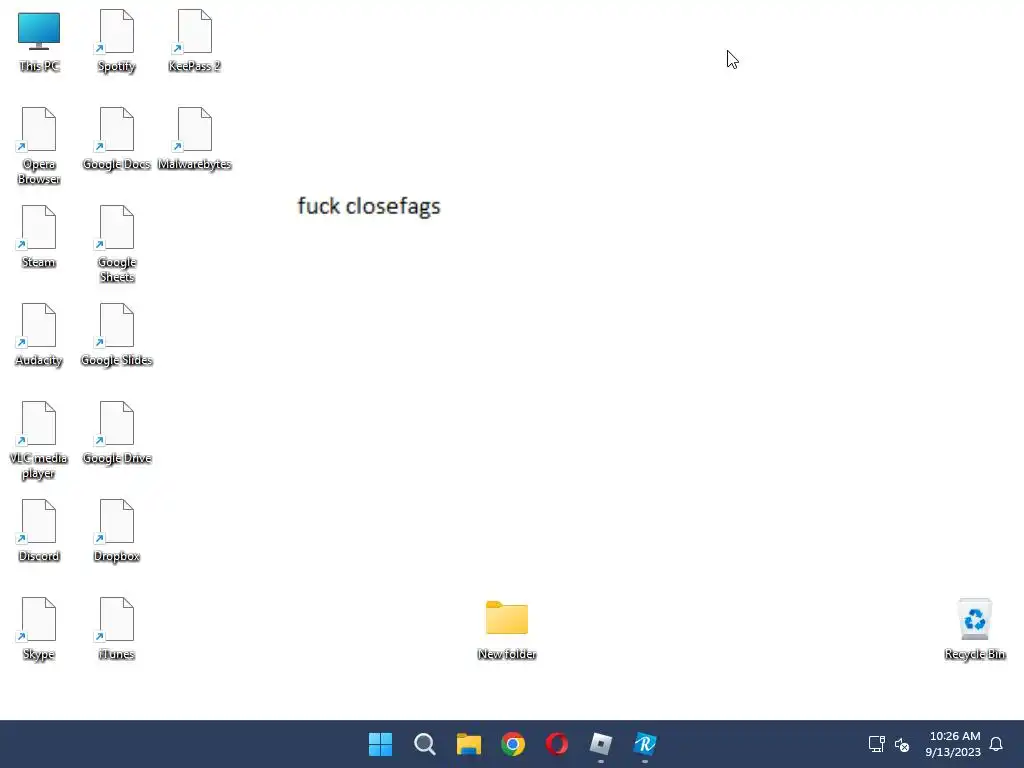Screen dimensions: 1024x768
Task: Open muted volume control in tray
Action: tap(902, 744)
